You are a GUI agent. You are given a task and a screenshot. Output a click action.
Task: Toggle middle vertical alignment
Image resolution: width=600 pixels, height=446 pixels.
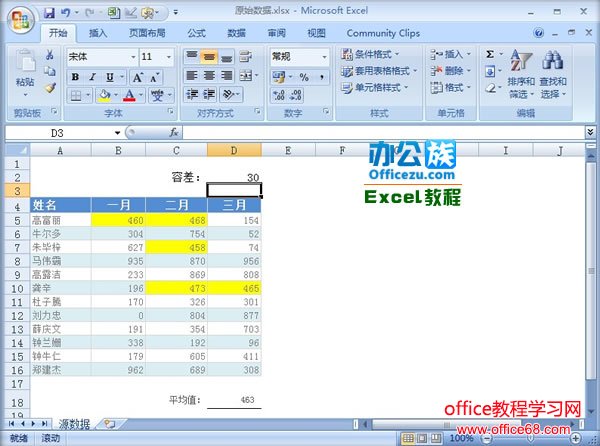click(209, 57)
